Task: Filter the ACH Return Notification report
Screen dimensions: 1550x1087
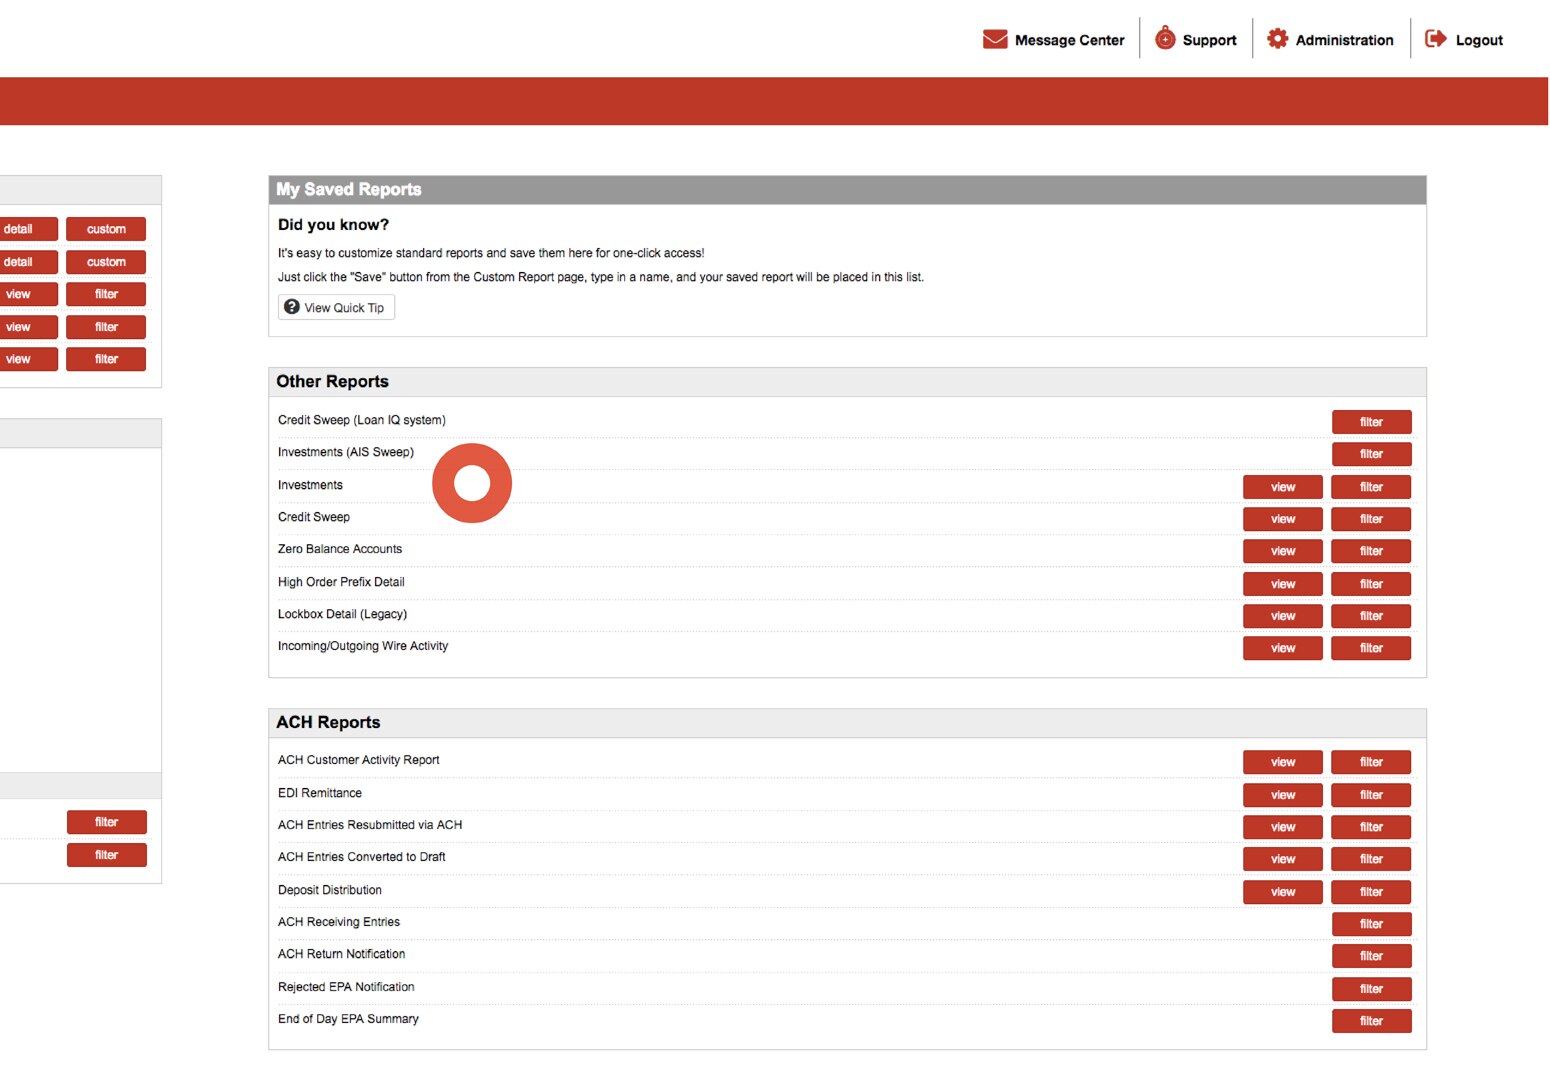Action: pyautogui.click(x=1371, y=956)
